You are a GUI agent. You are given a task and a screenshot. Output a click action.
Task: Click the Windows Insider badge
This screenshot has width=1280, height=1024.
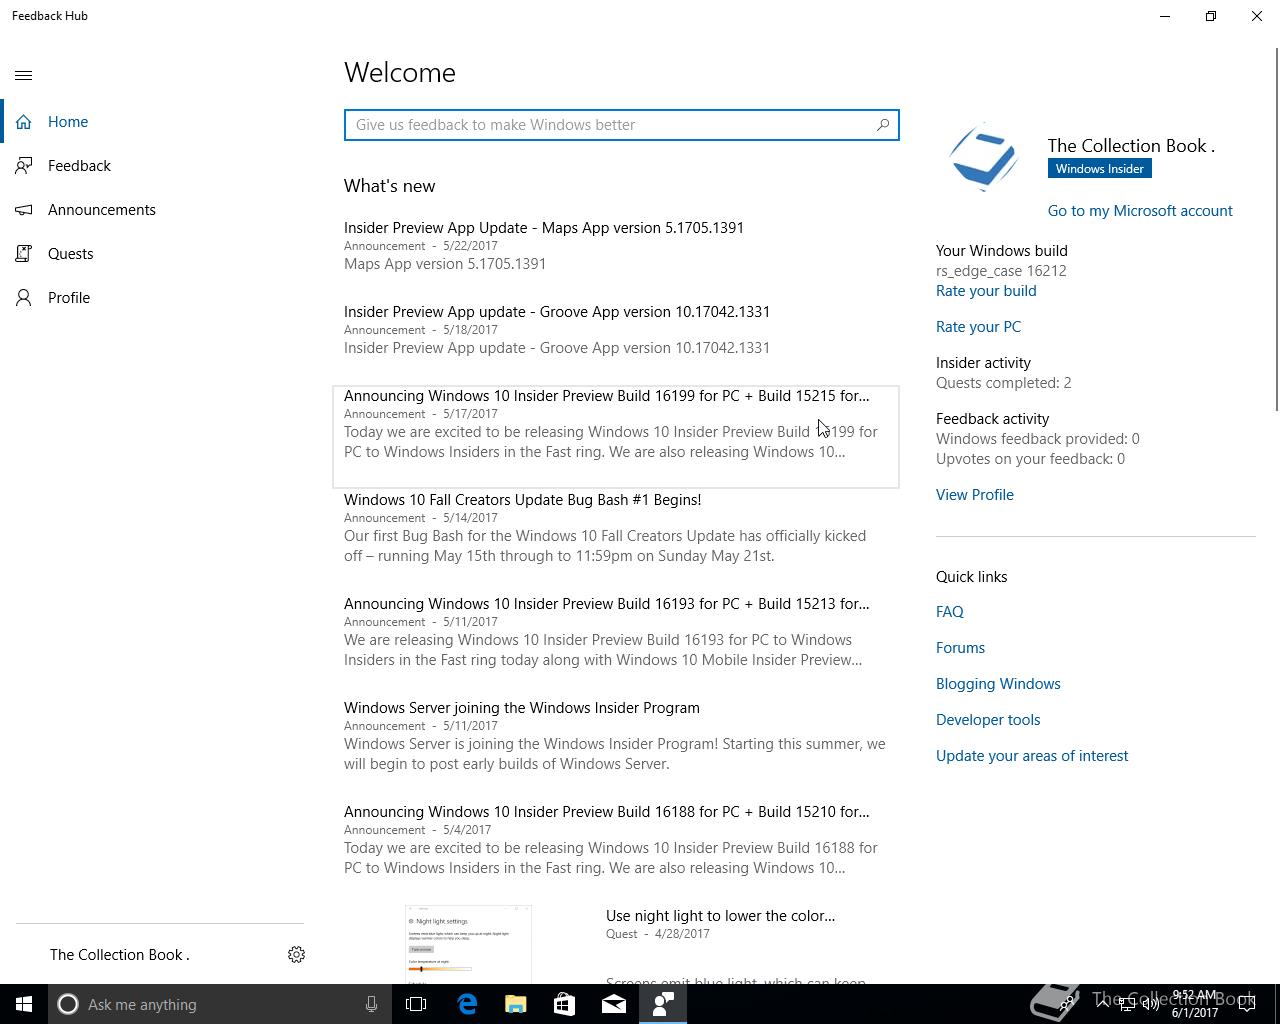click(1099, 169)
